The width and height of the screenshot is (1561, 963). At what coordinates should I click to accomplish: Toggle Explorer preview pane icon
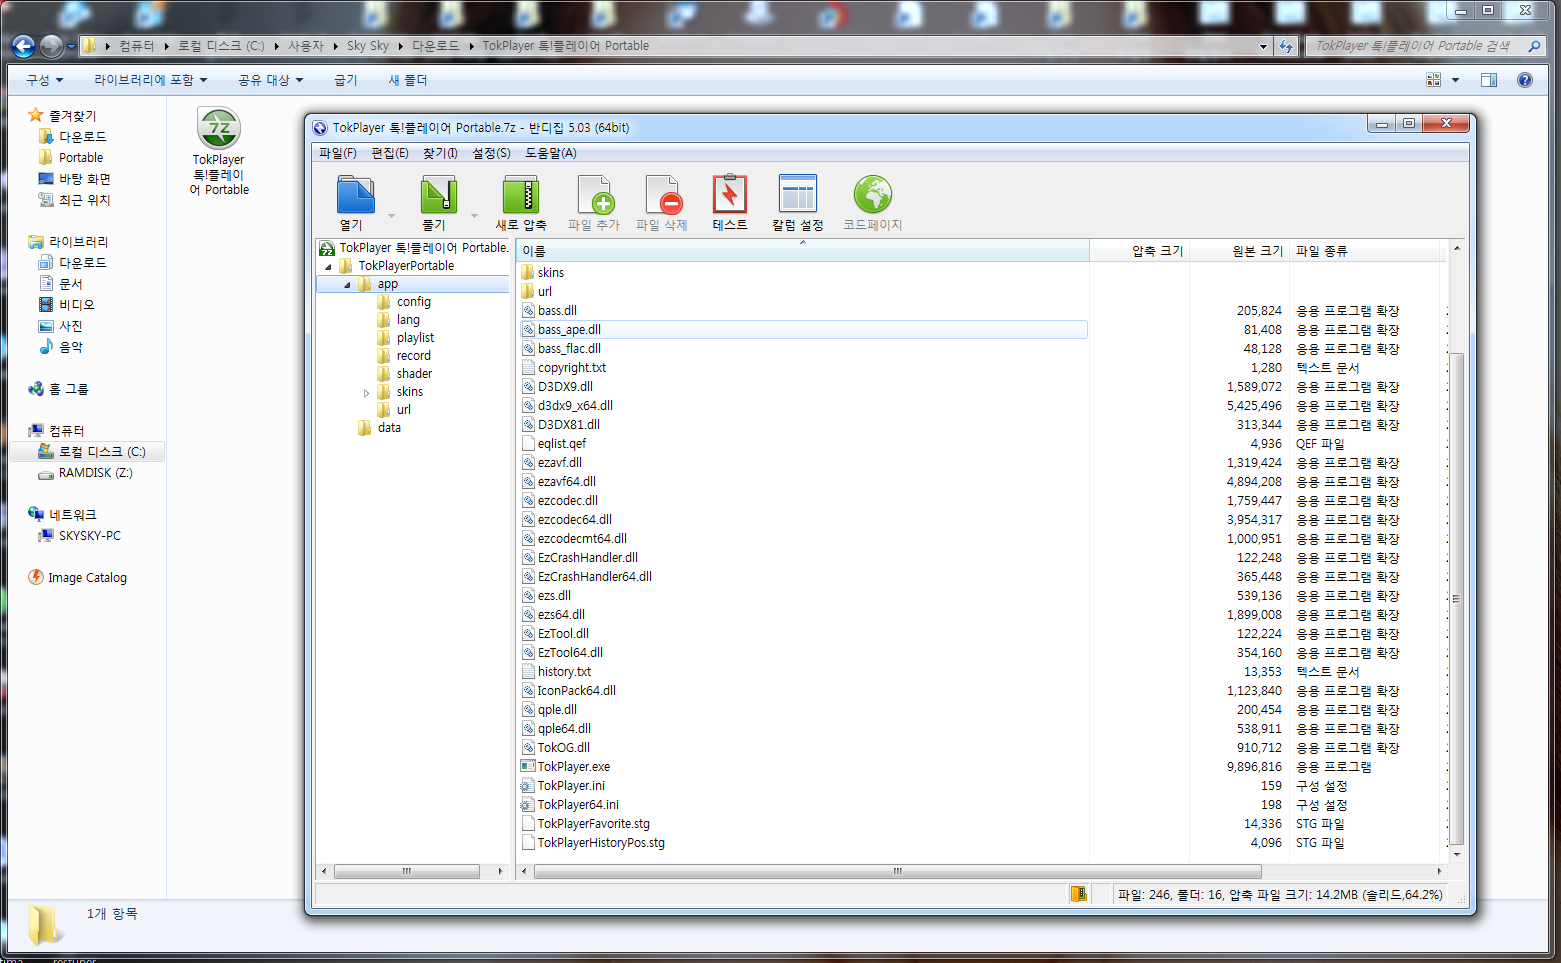click(x=1489, y=80)
